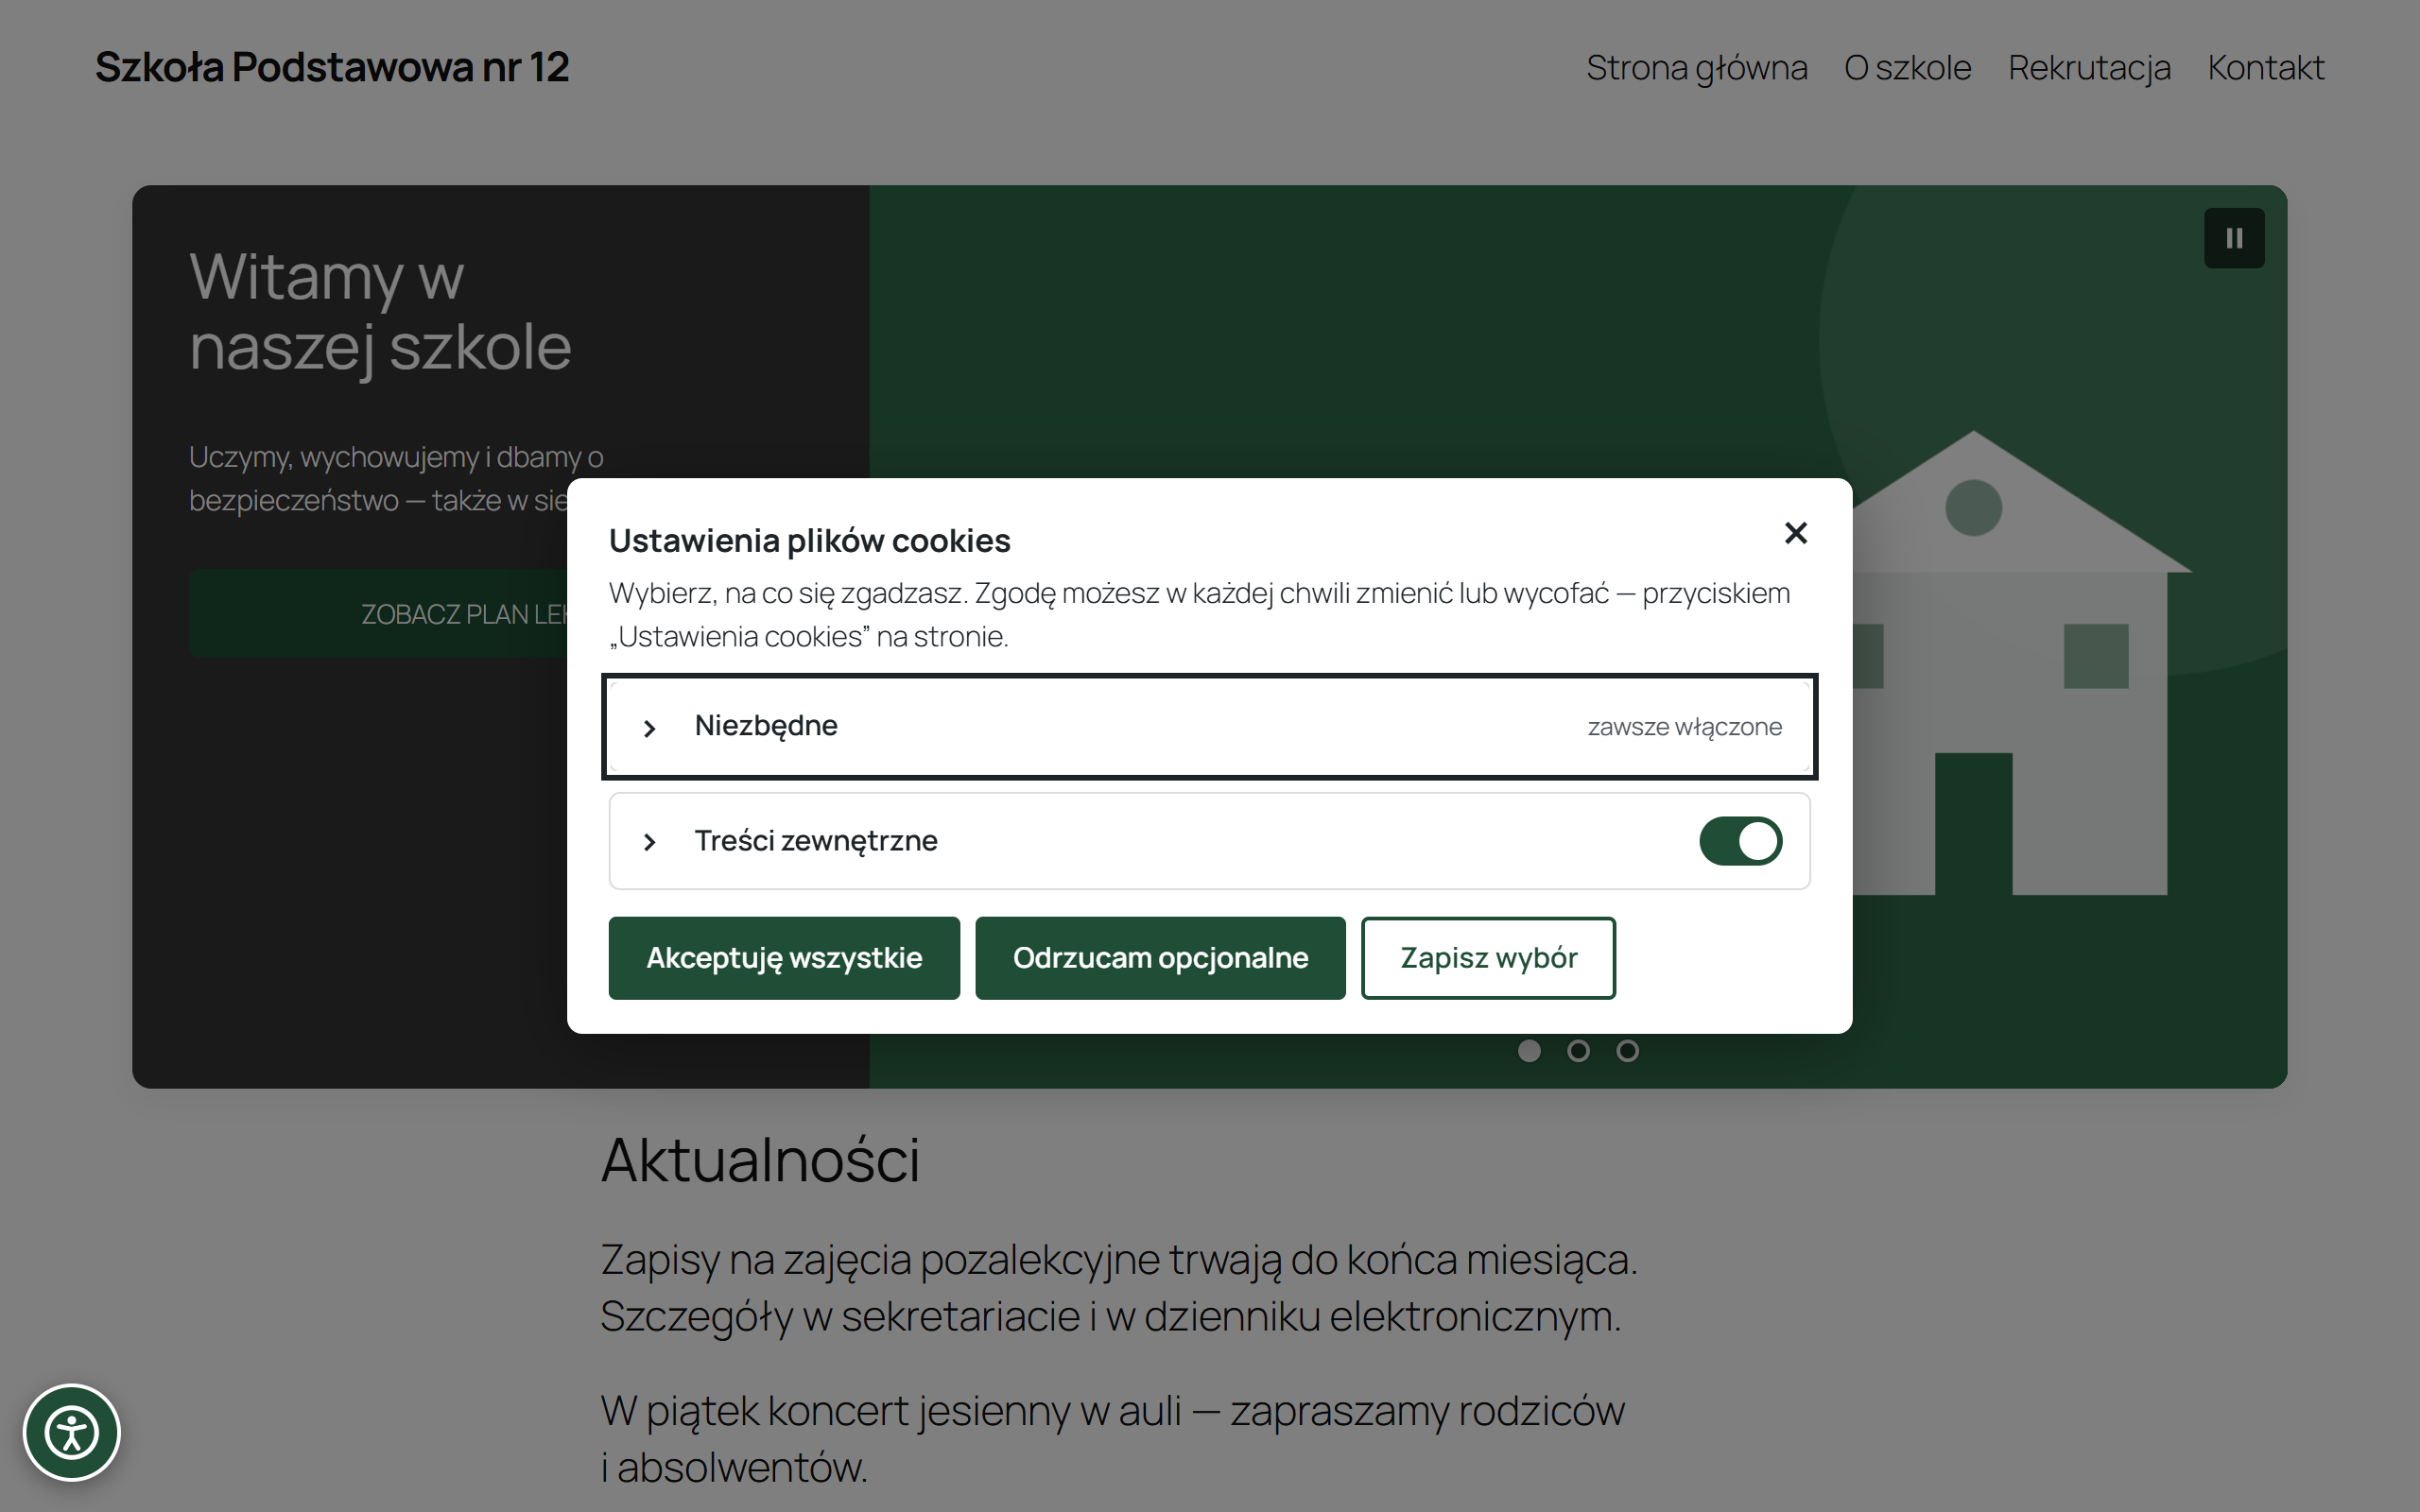Navigate to Rekrutacja page
The image size is (2420, 1512).
point(2089,68)
